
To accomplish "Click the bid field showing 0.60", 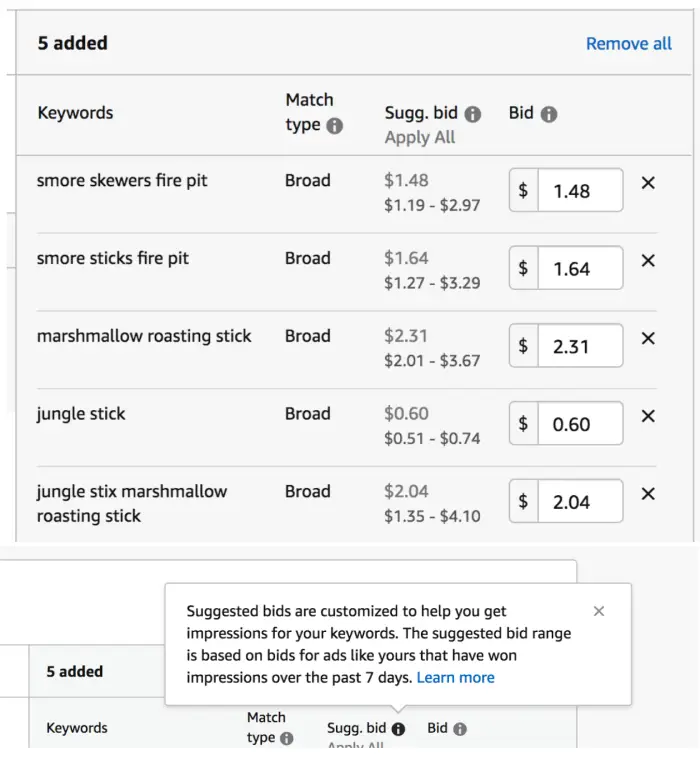I will [x=580, y=423].
